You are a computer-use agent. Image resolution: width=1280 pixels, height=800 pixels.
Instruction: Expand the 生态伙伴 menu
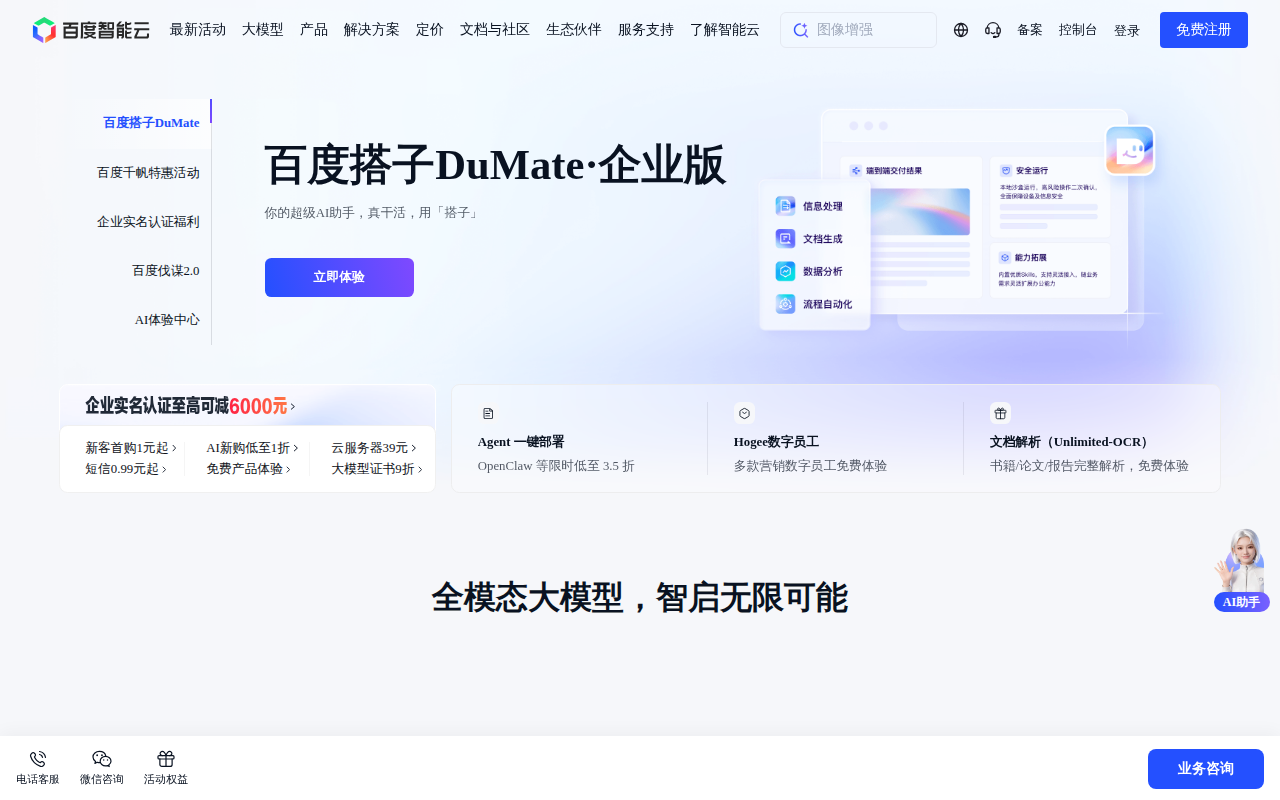[574, 30]
